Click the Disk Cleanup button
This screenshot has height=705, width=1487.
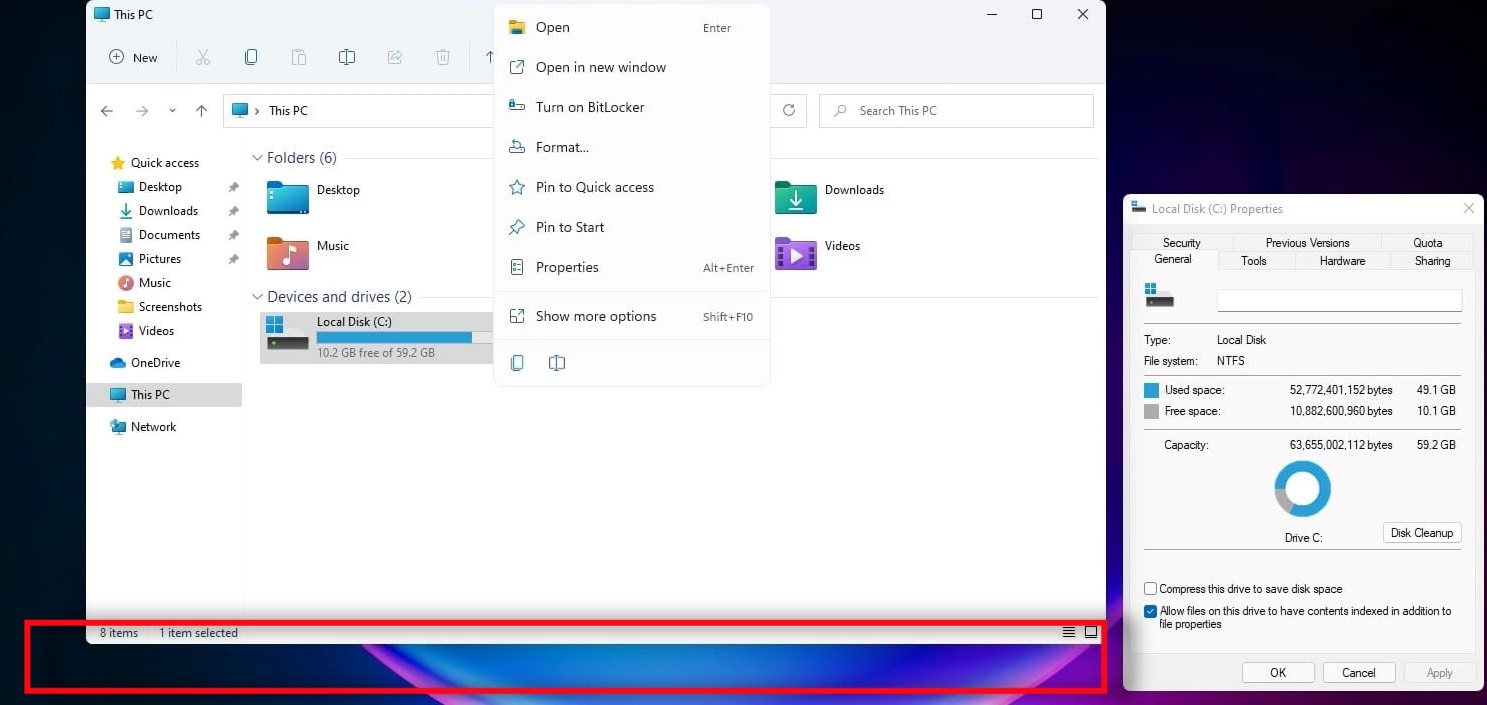(x=1422, y=533)
